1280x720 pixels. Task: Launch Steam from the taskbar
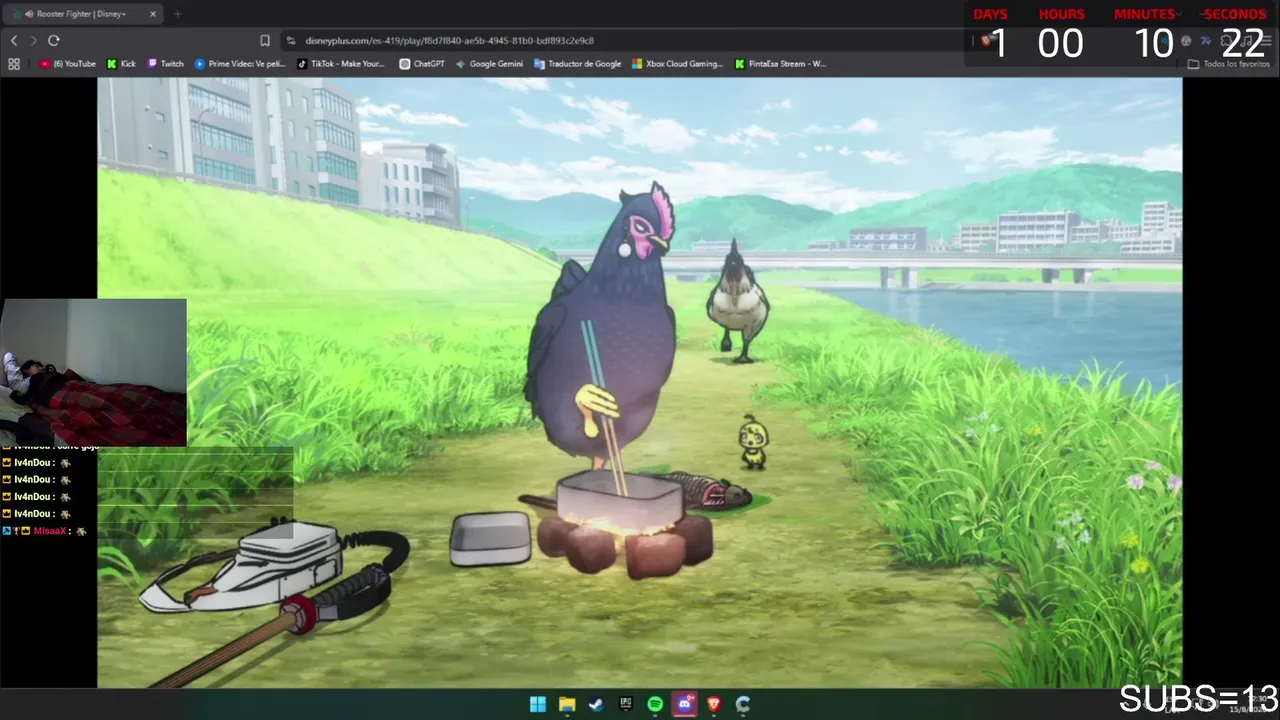tap(596, 704)
